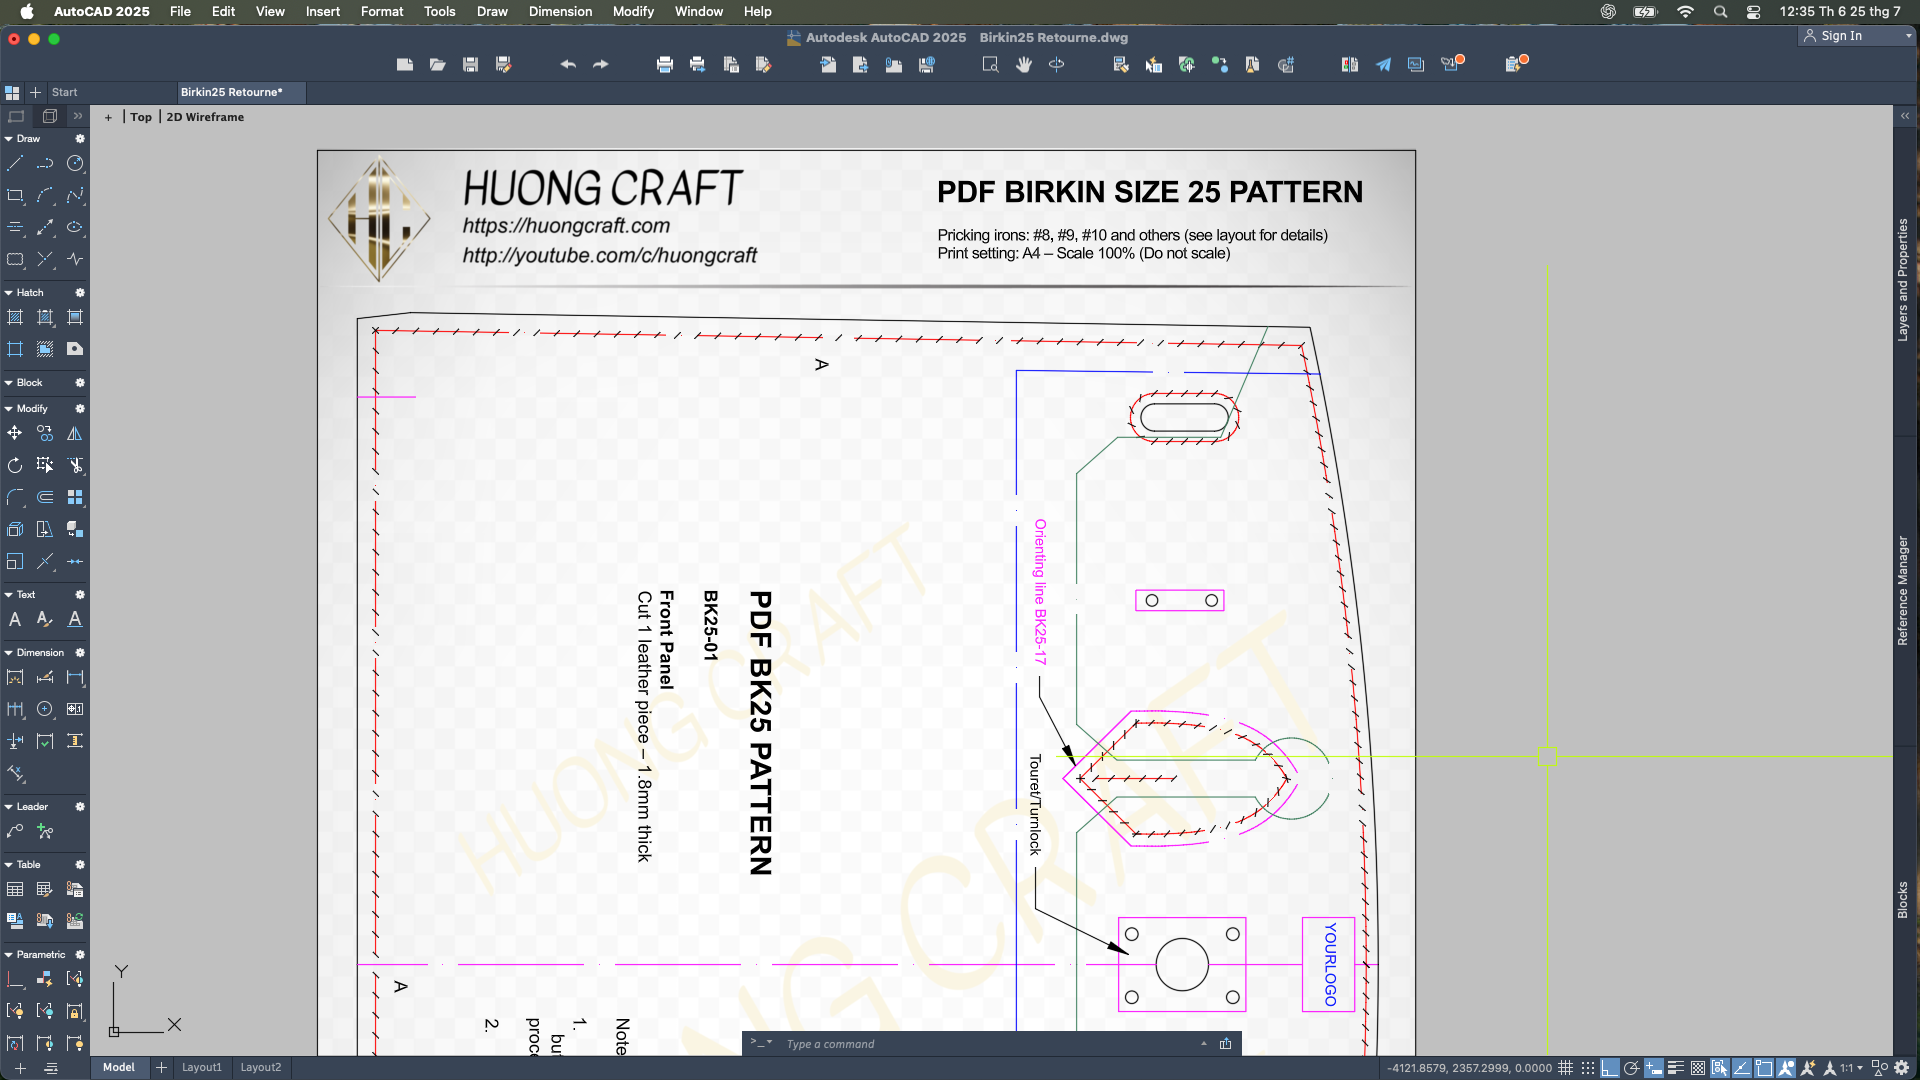The image size is (1920, 1080).
Task: Open the 1:1 annotation scale dropdown
Action: (x=1852, y=1068)
